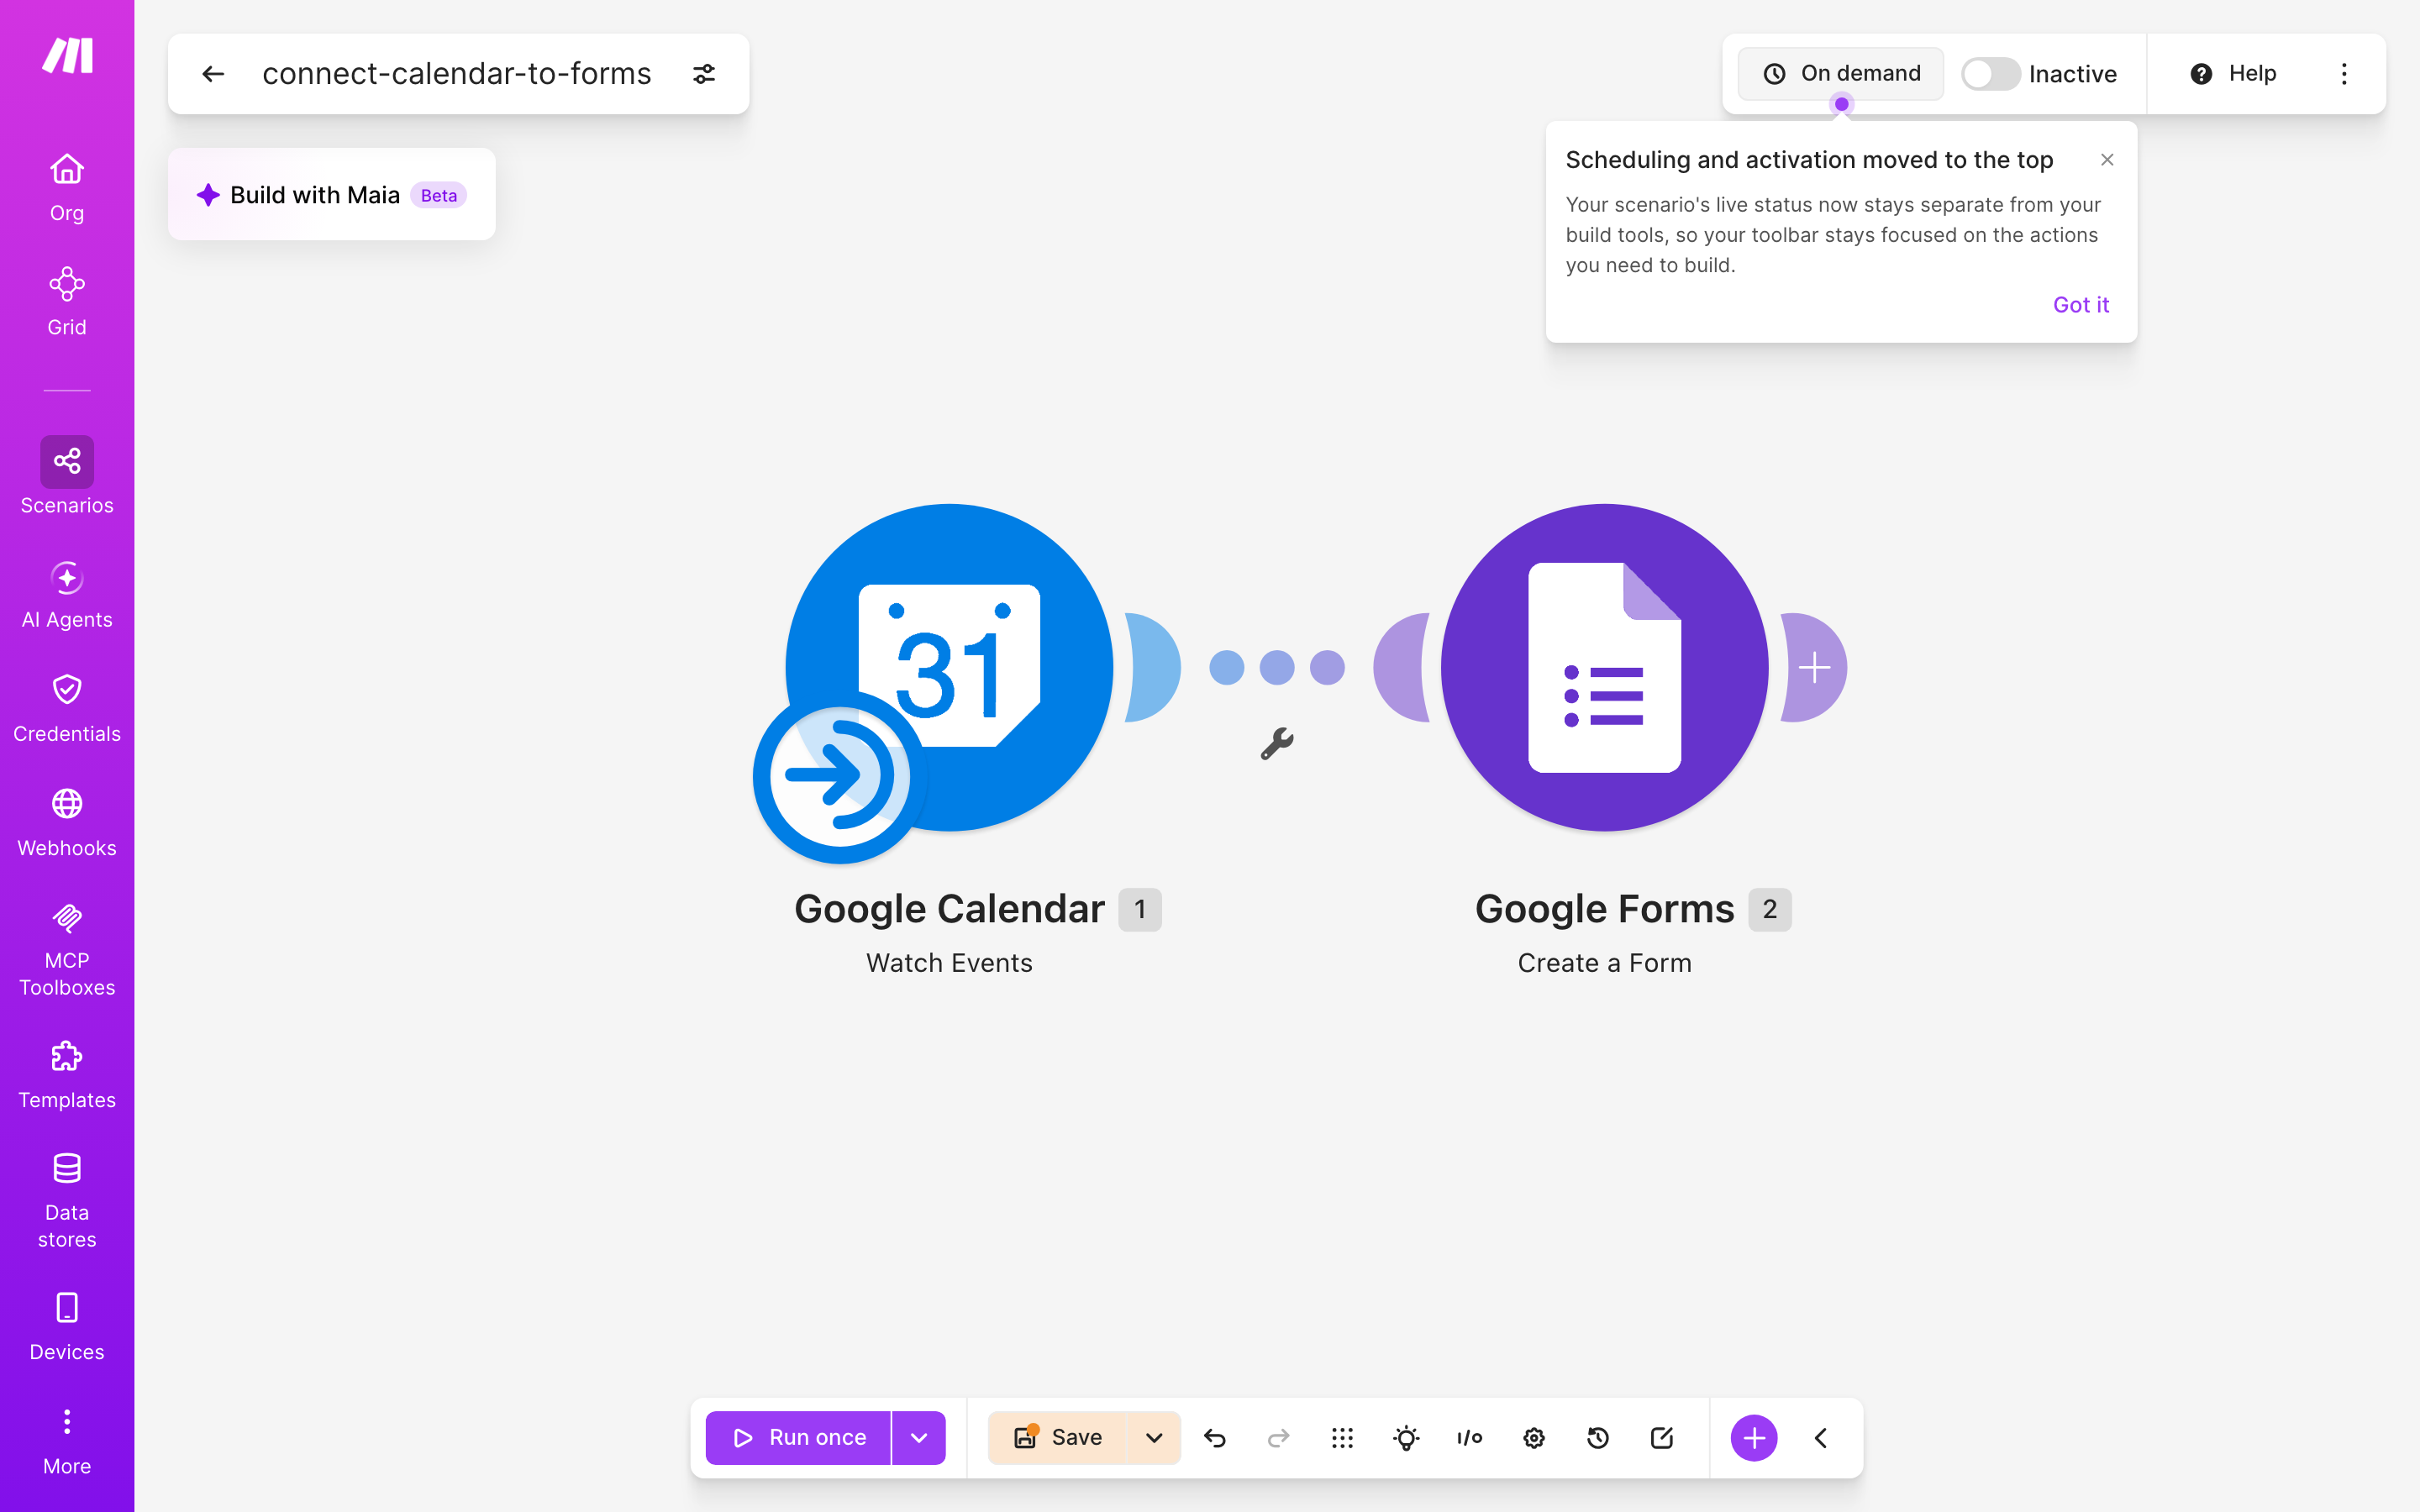Click the Make logo in sidebar
The width and height of the screenshot is (2420, 1512).
tap(67, 56)
